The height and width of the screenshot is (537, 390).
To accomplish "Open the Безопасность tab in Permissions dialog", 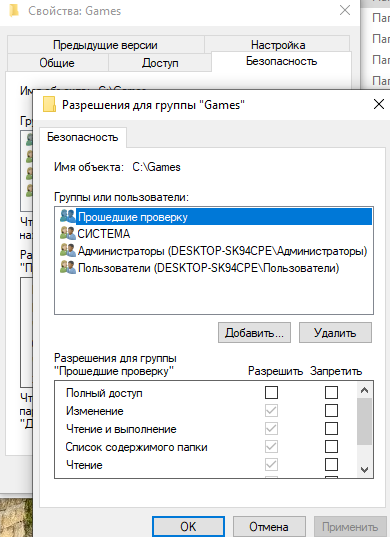I will pos(83,137).
